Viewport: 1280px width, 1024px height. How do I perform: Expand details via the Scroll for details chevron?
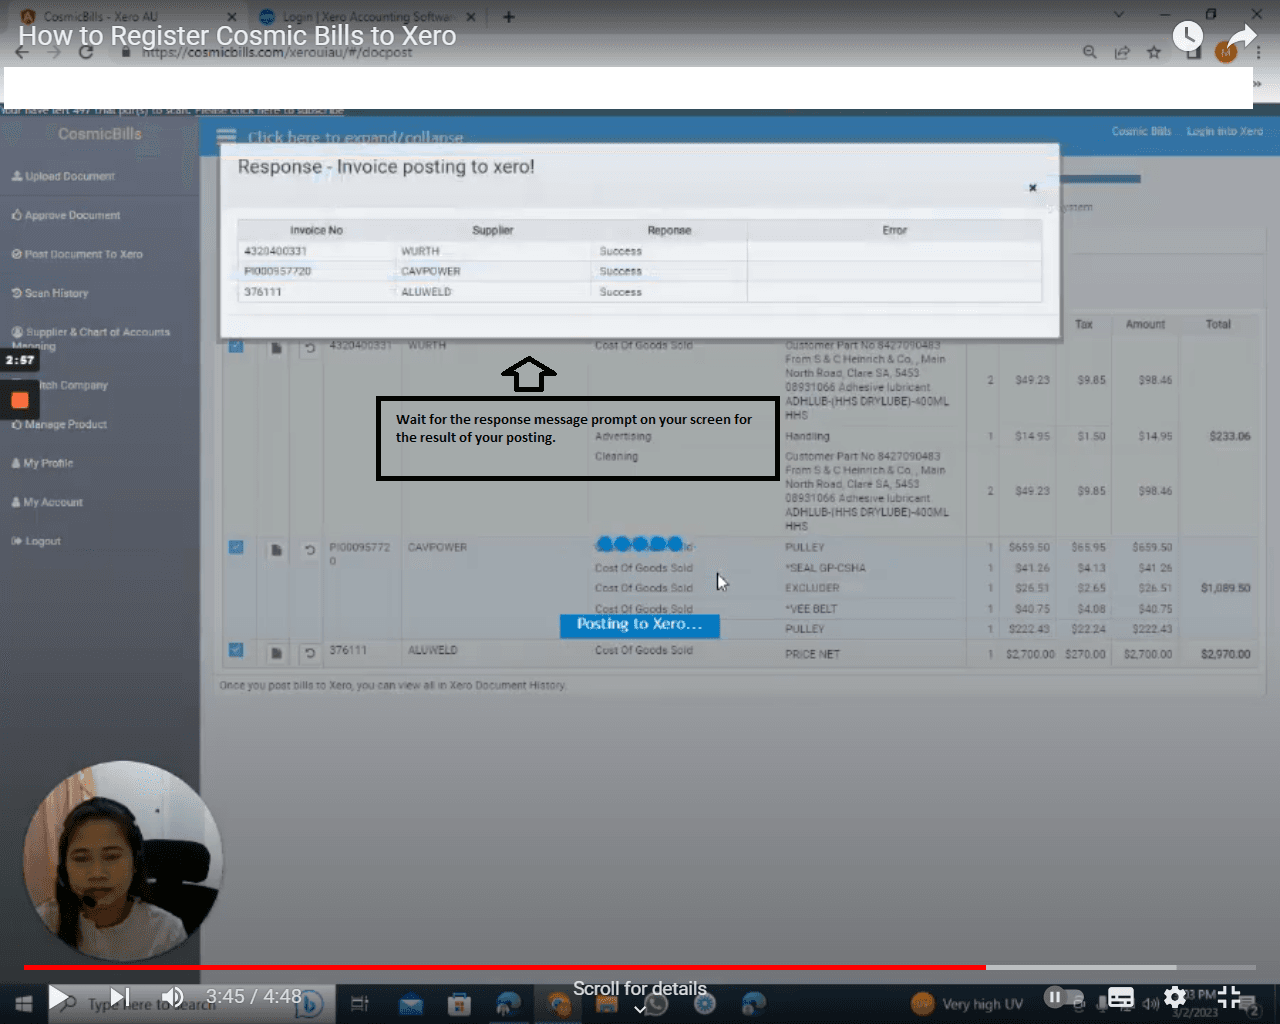point(640,1009)
